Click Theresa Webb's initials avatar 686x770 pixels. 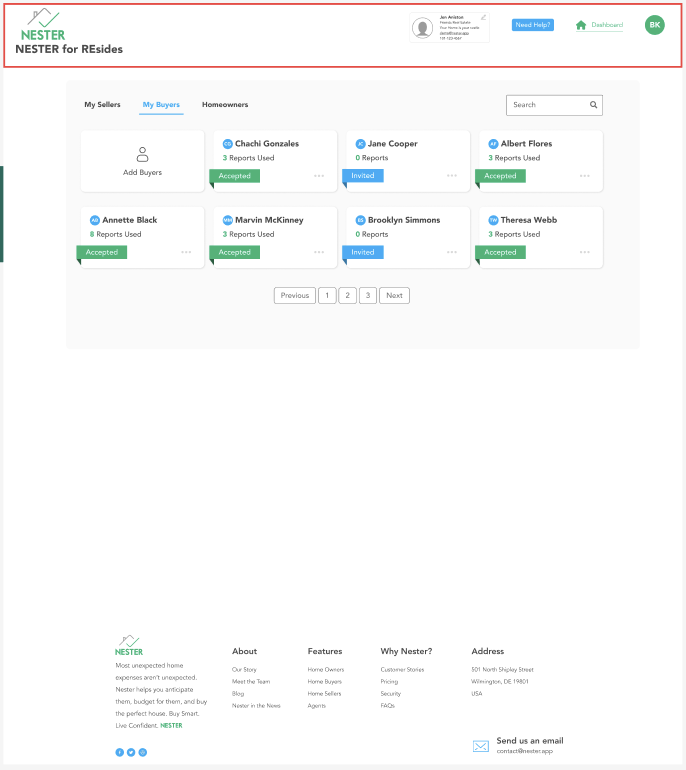[x=493, y=220]
